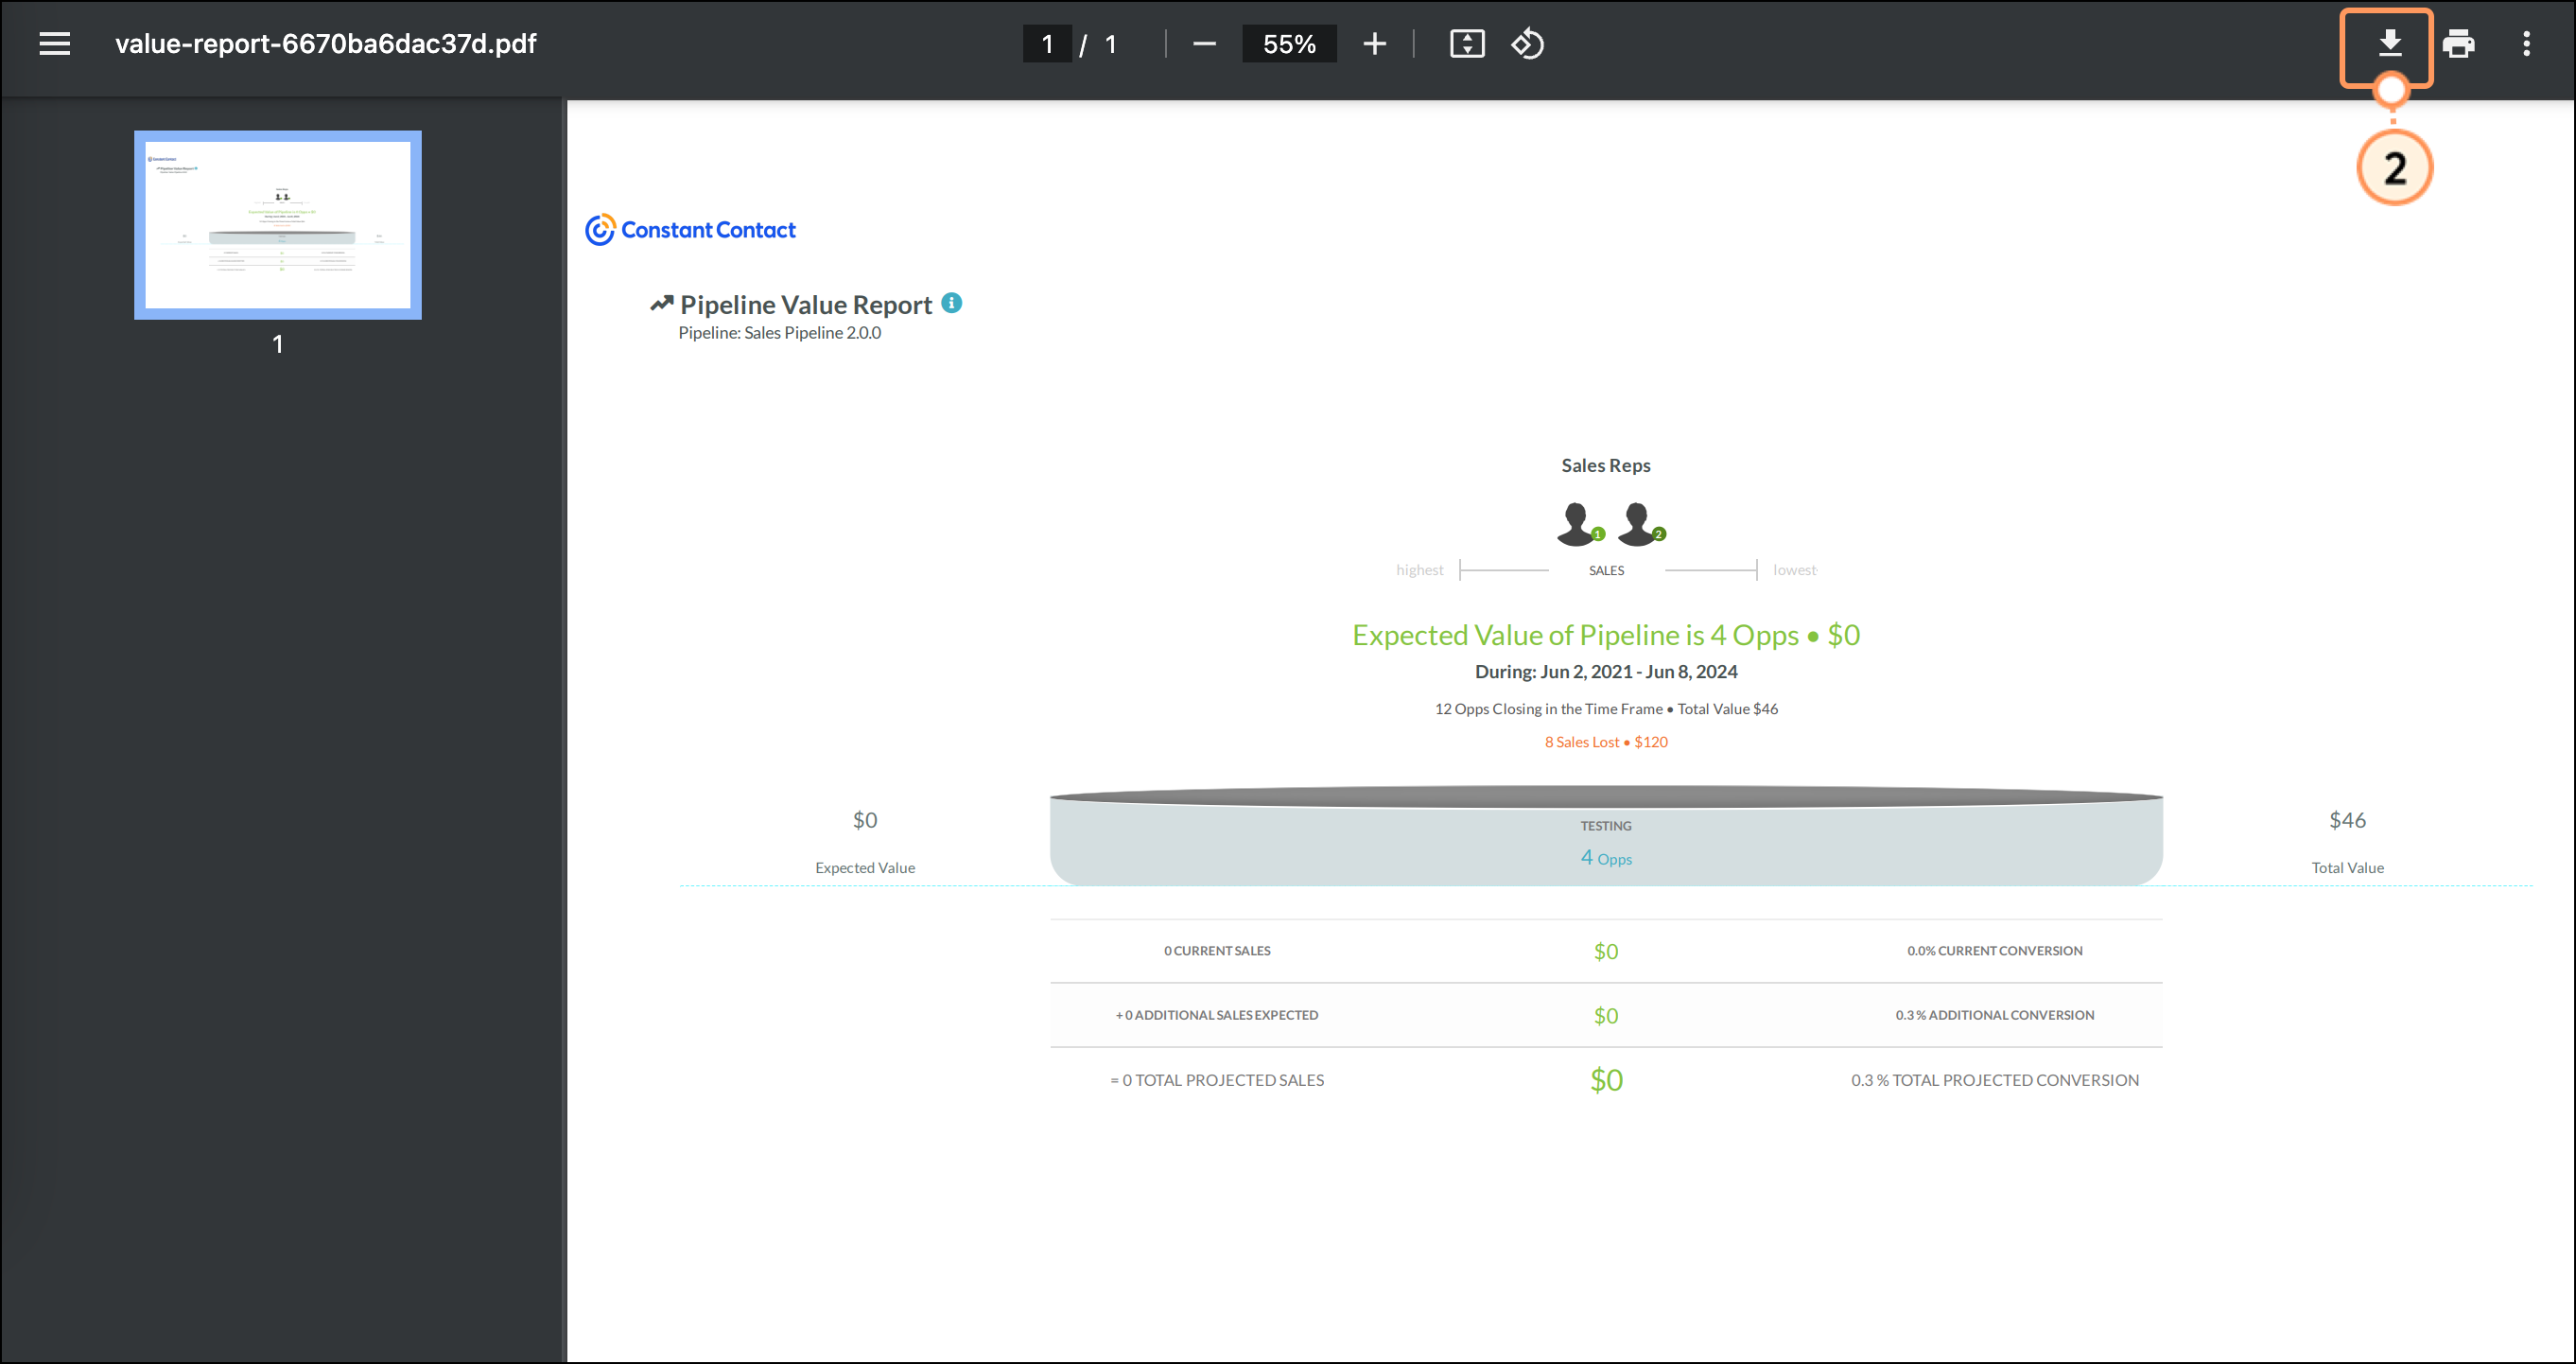Click the $0 value in Additional Sales row
The image size is (2576, 1364).
pos(1606,1016)
